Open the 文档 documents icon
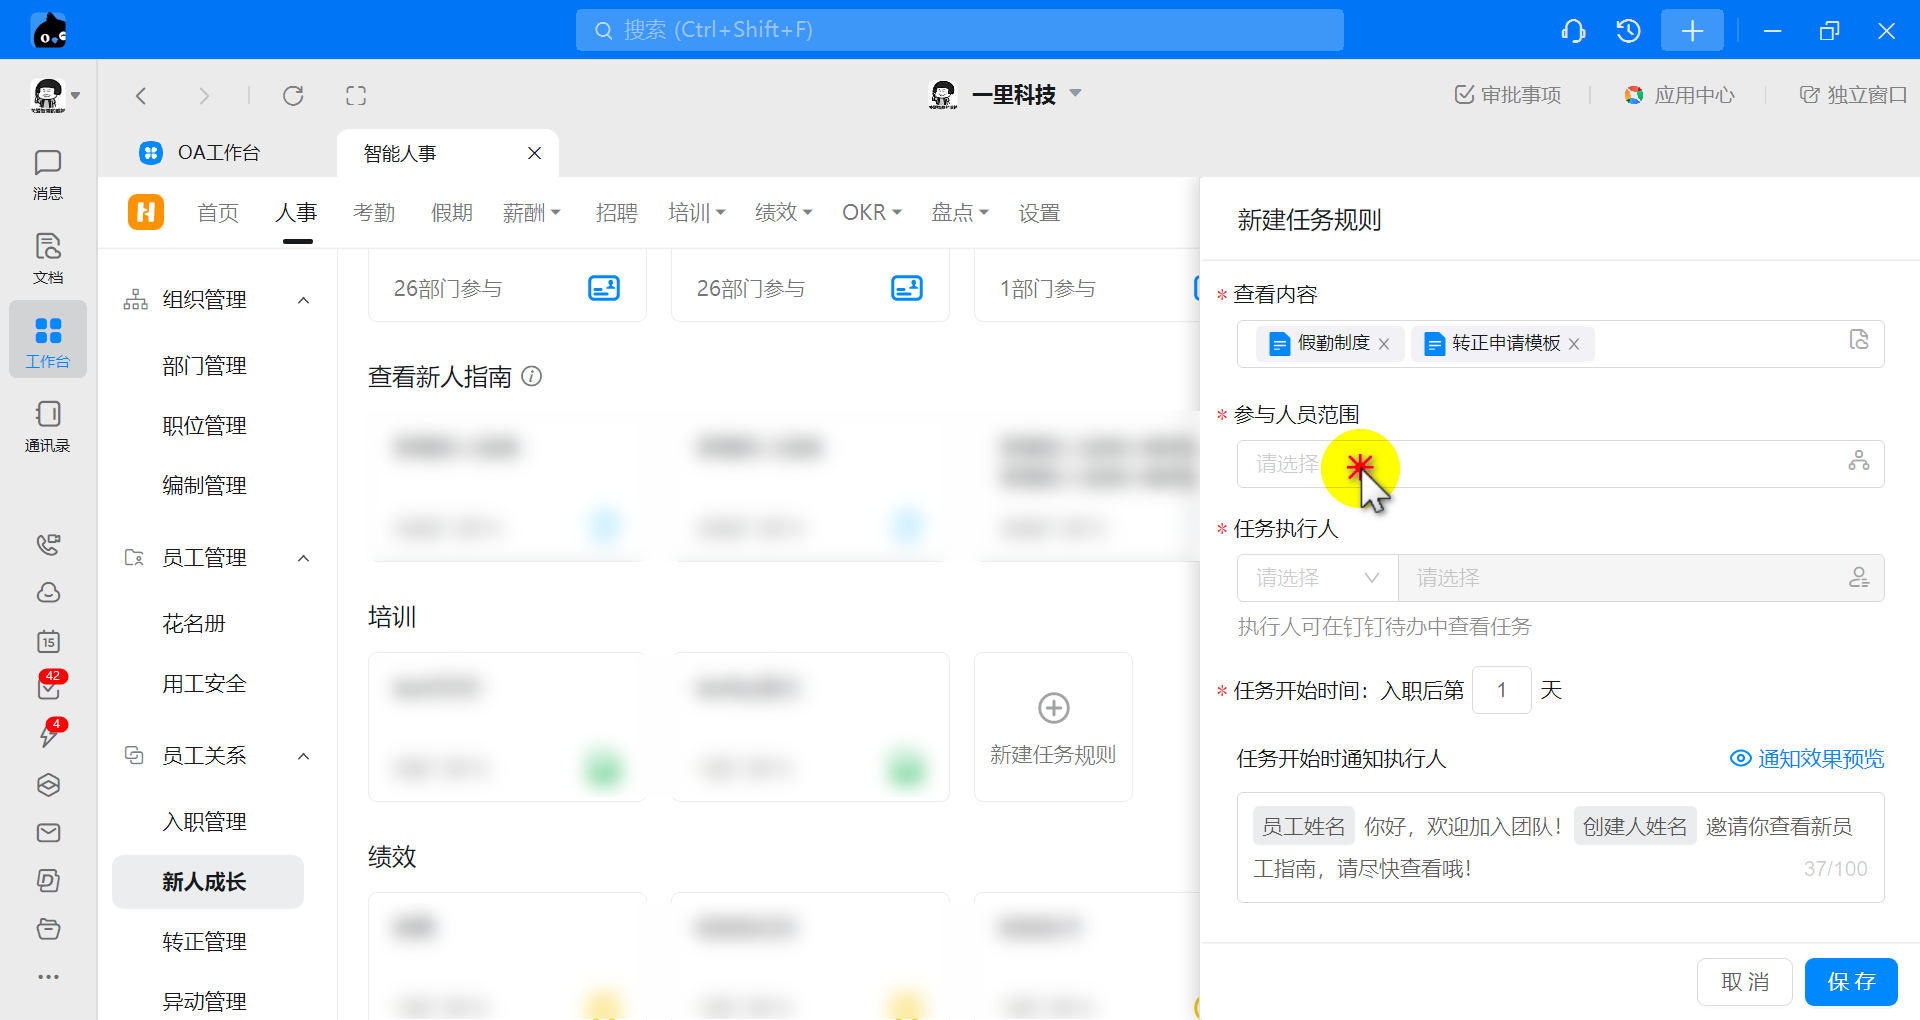This screenshot has width=1920, height=1020. [47, 257]
